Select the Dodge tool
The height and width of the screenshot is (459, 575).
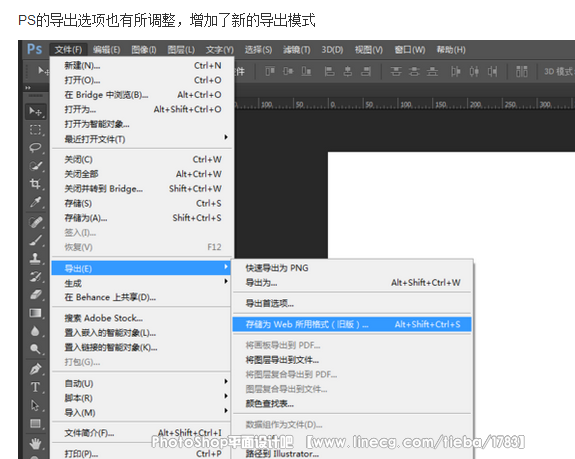pyautogui.click(x=35, y=349)
